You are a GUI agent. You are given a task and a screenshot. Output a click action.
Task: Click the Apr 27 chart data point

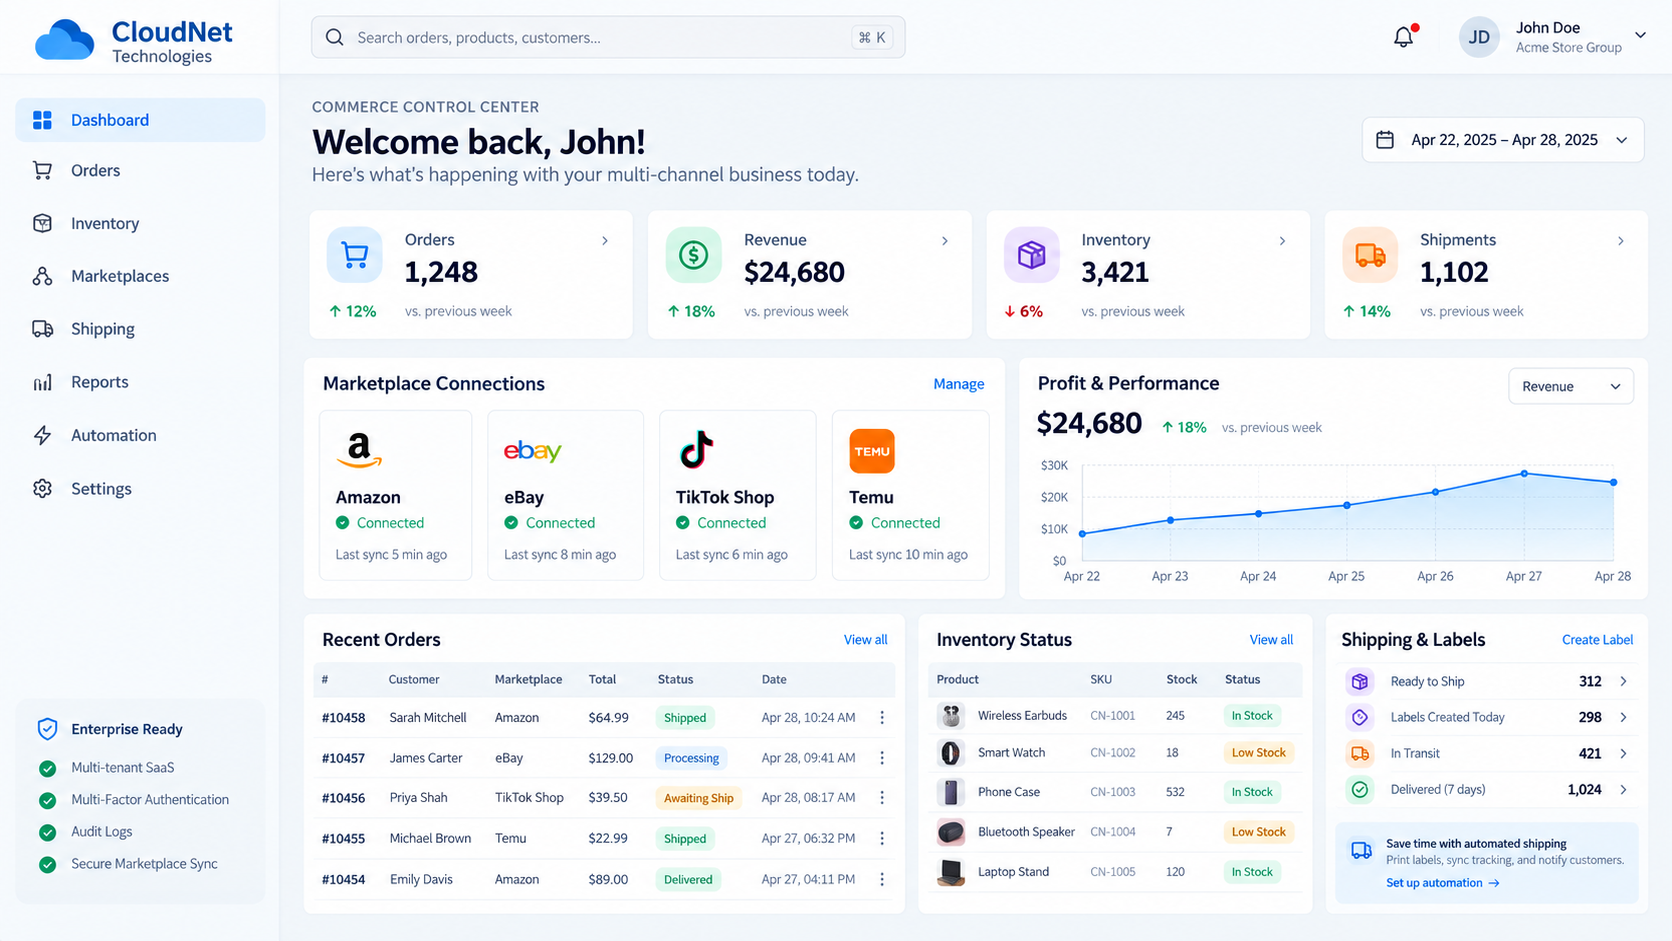pos(1524,473)
